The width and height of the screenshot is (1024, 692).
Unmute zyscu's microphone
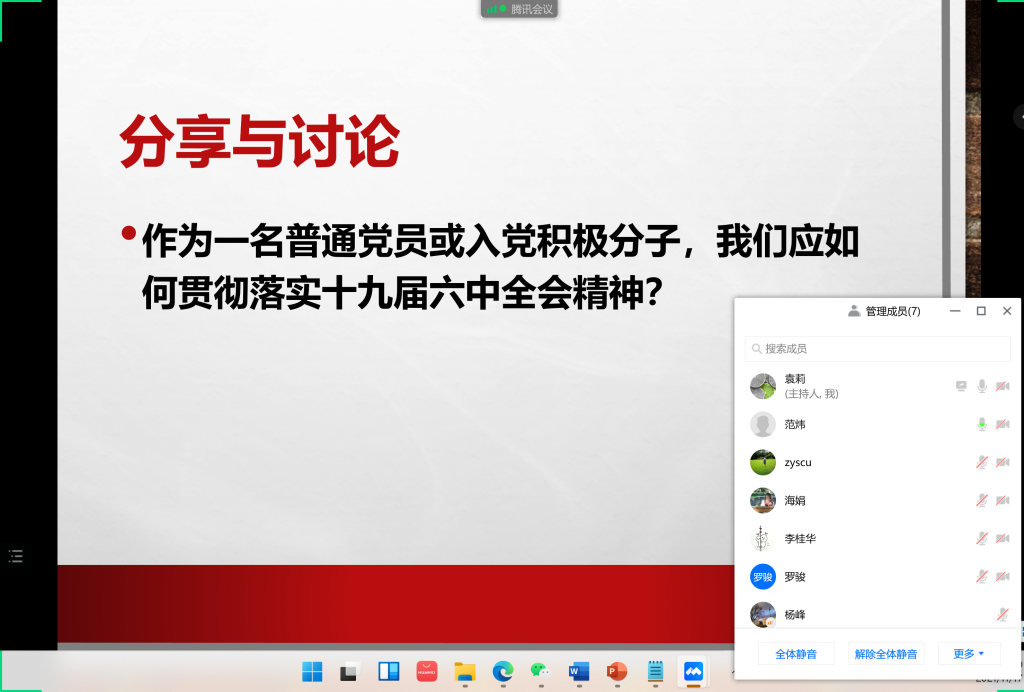[x=982, y=462]
